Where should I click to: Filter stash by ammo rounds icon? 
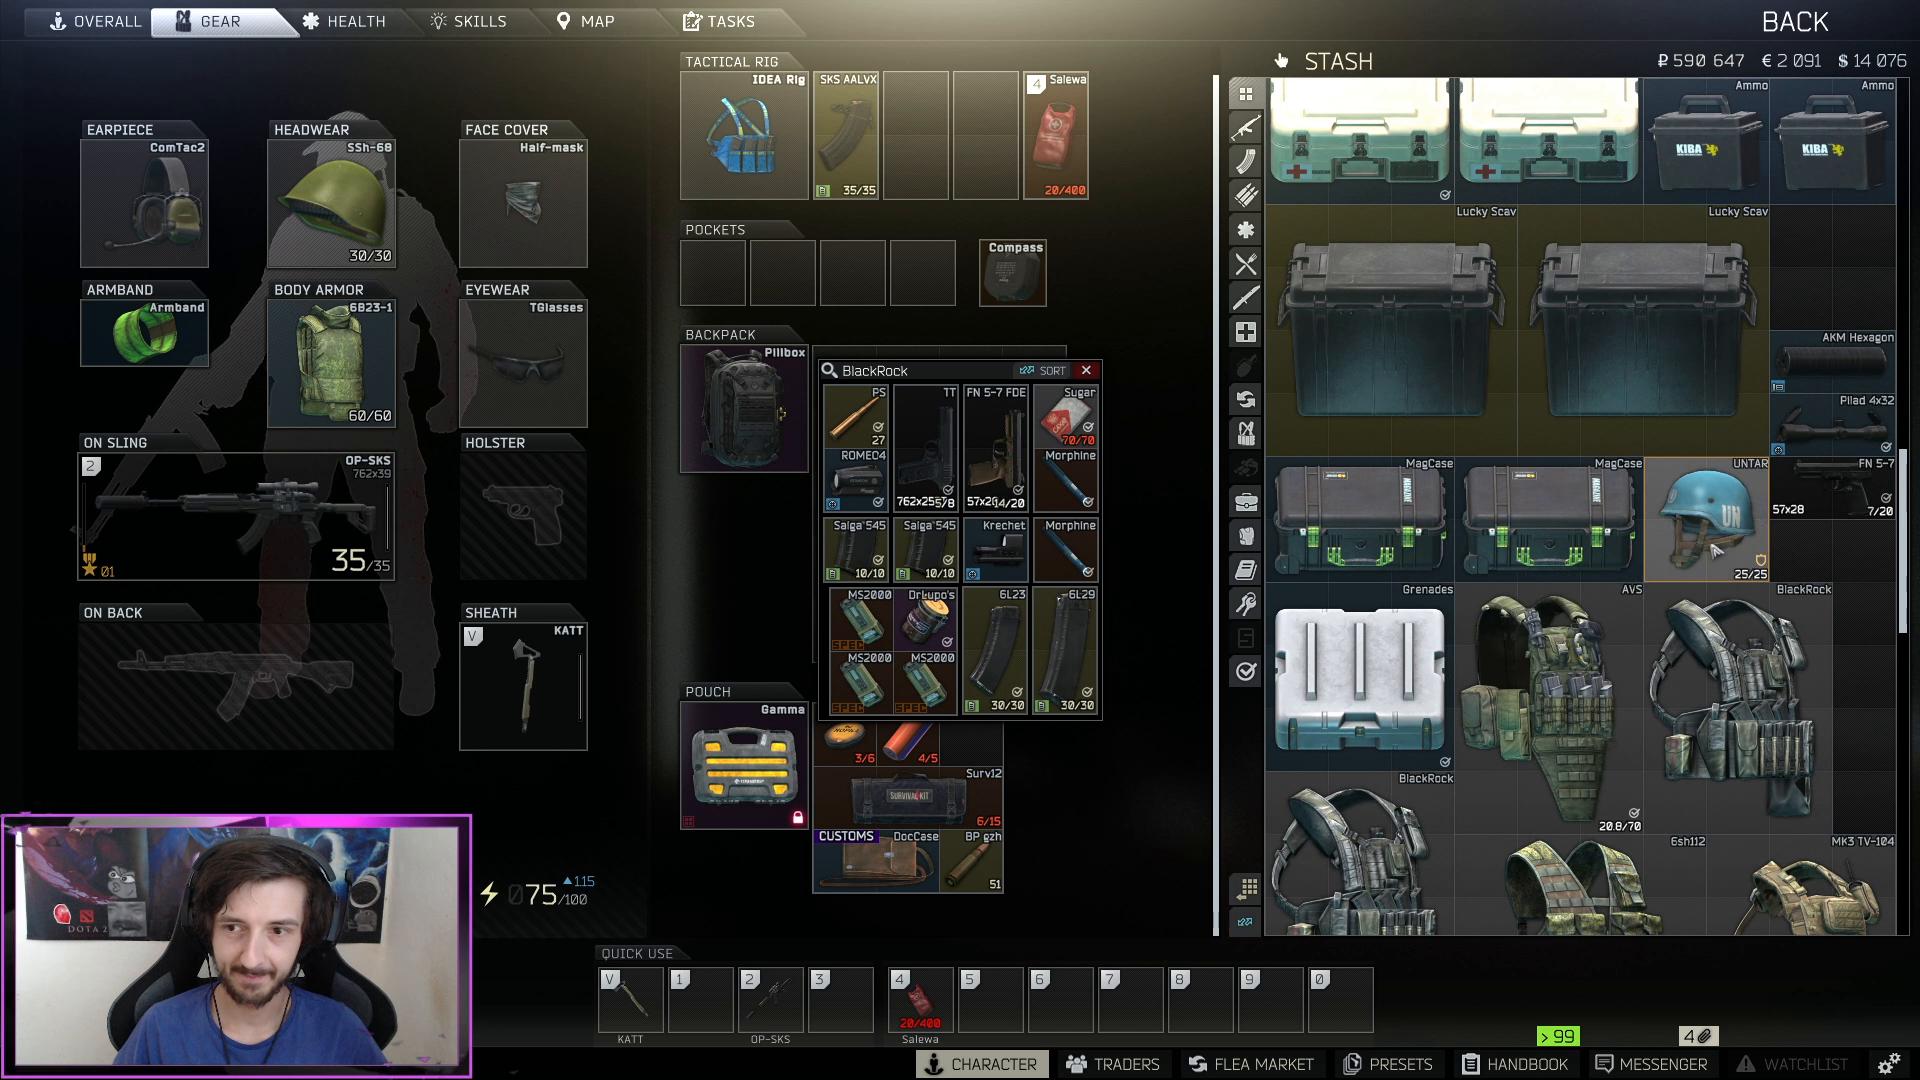click(x=1245, y=196)
